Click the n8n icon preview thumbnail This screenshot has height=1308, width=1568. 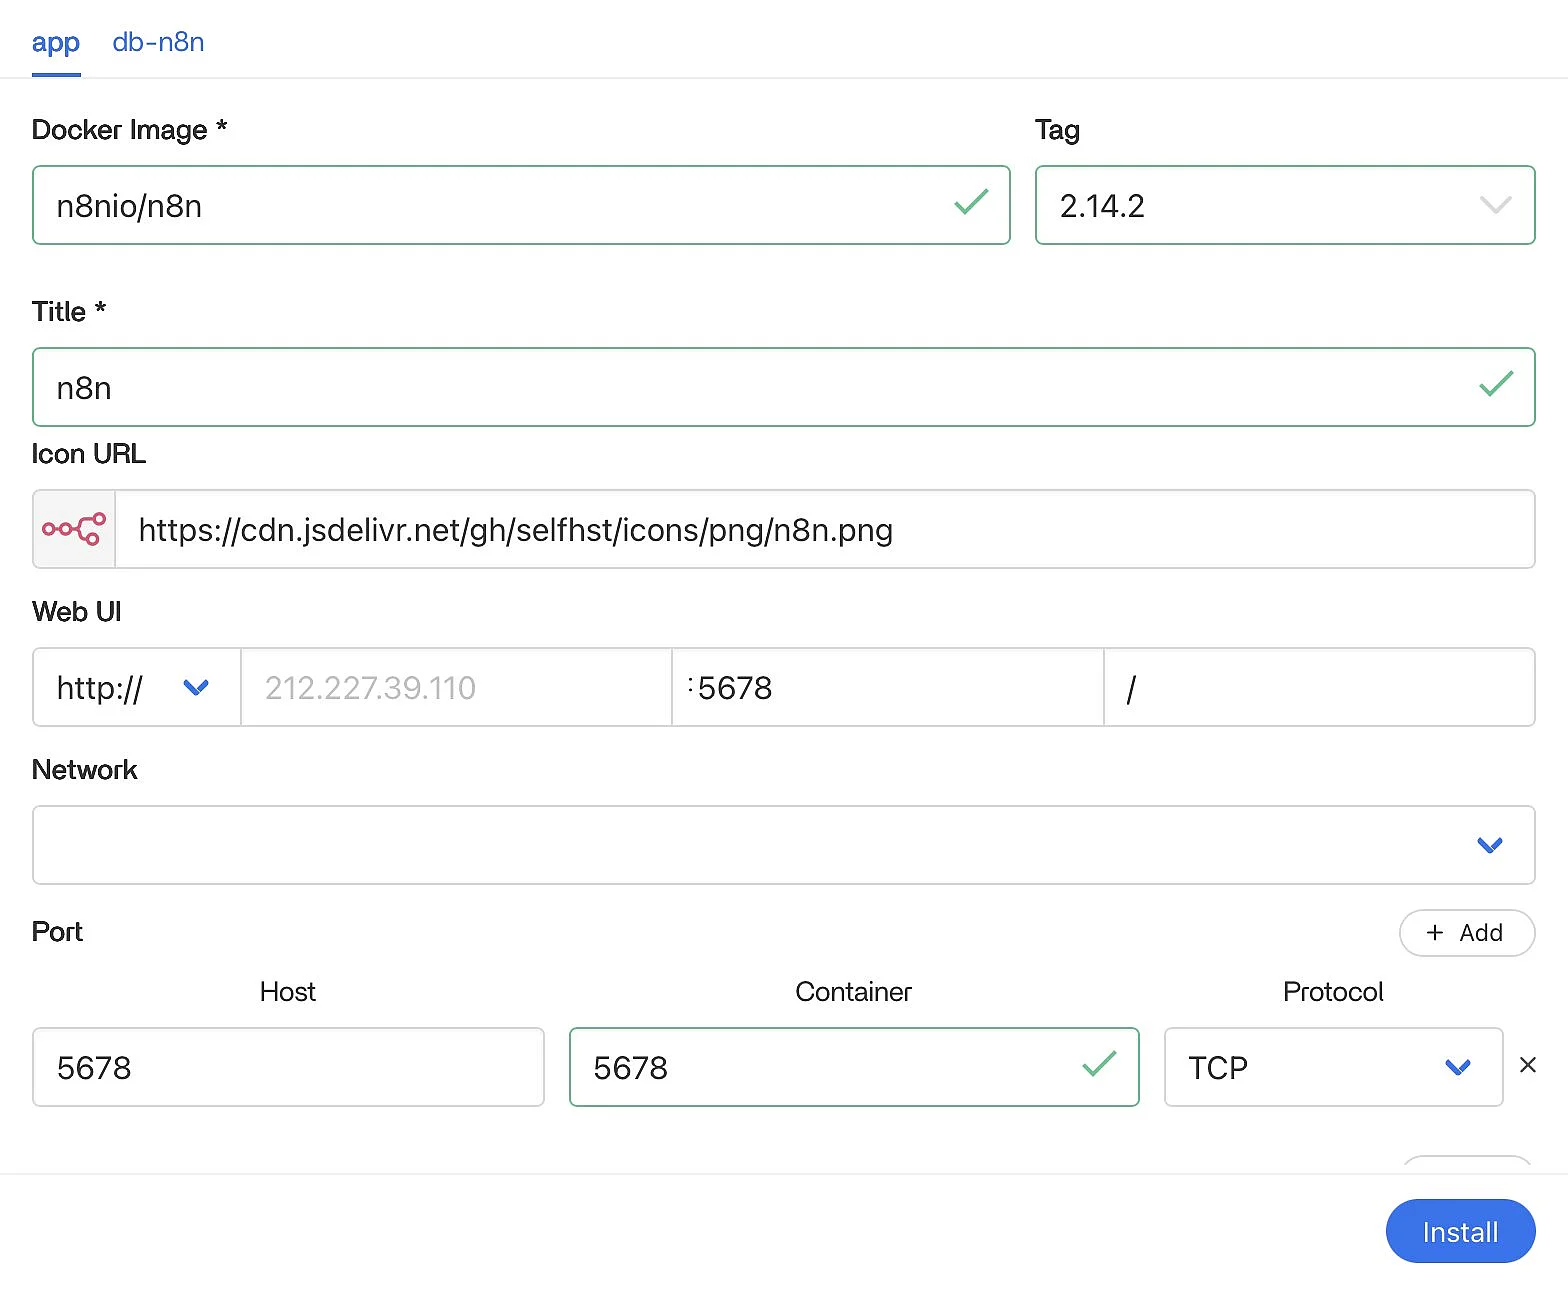click(x=74, y=529)
